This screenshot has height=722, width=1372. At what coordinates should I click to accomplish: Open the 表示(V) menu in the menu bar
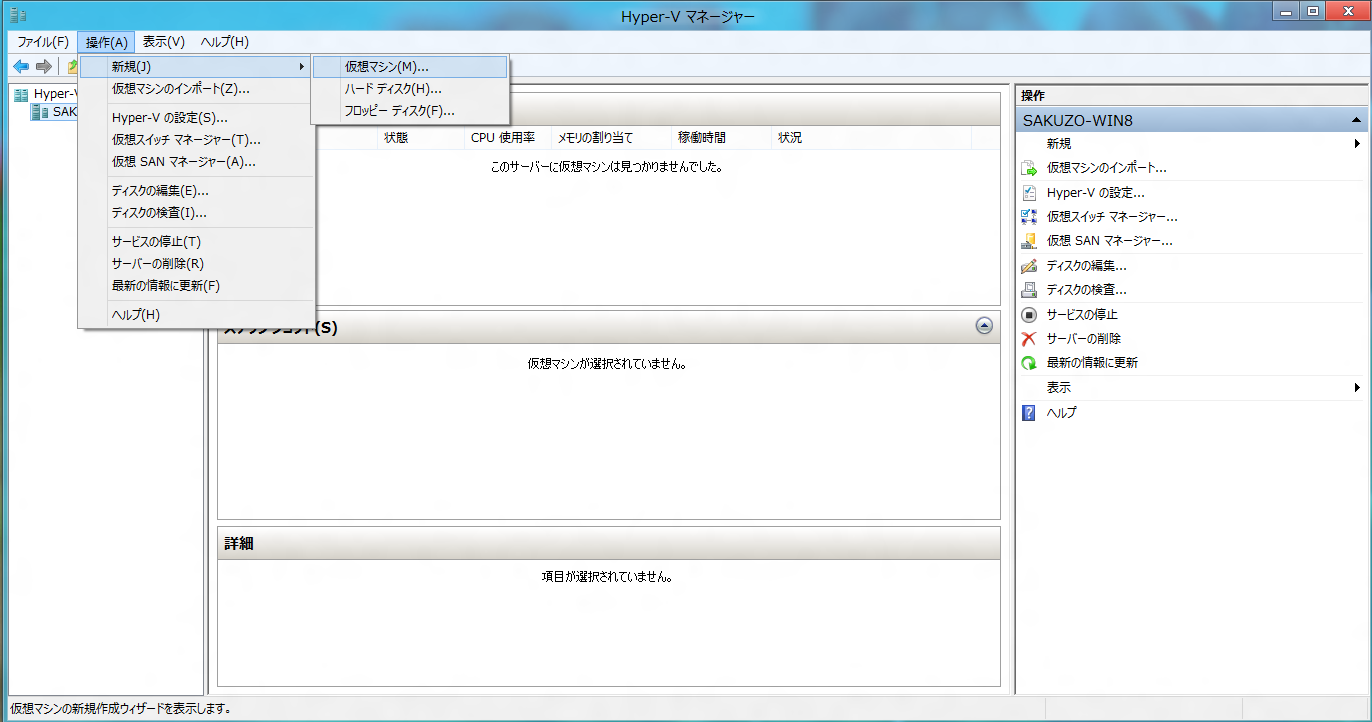(164, 42)
